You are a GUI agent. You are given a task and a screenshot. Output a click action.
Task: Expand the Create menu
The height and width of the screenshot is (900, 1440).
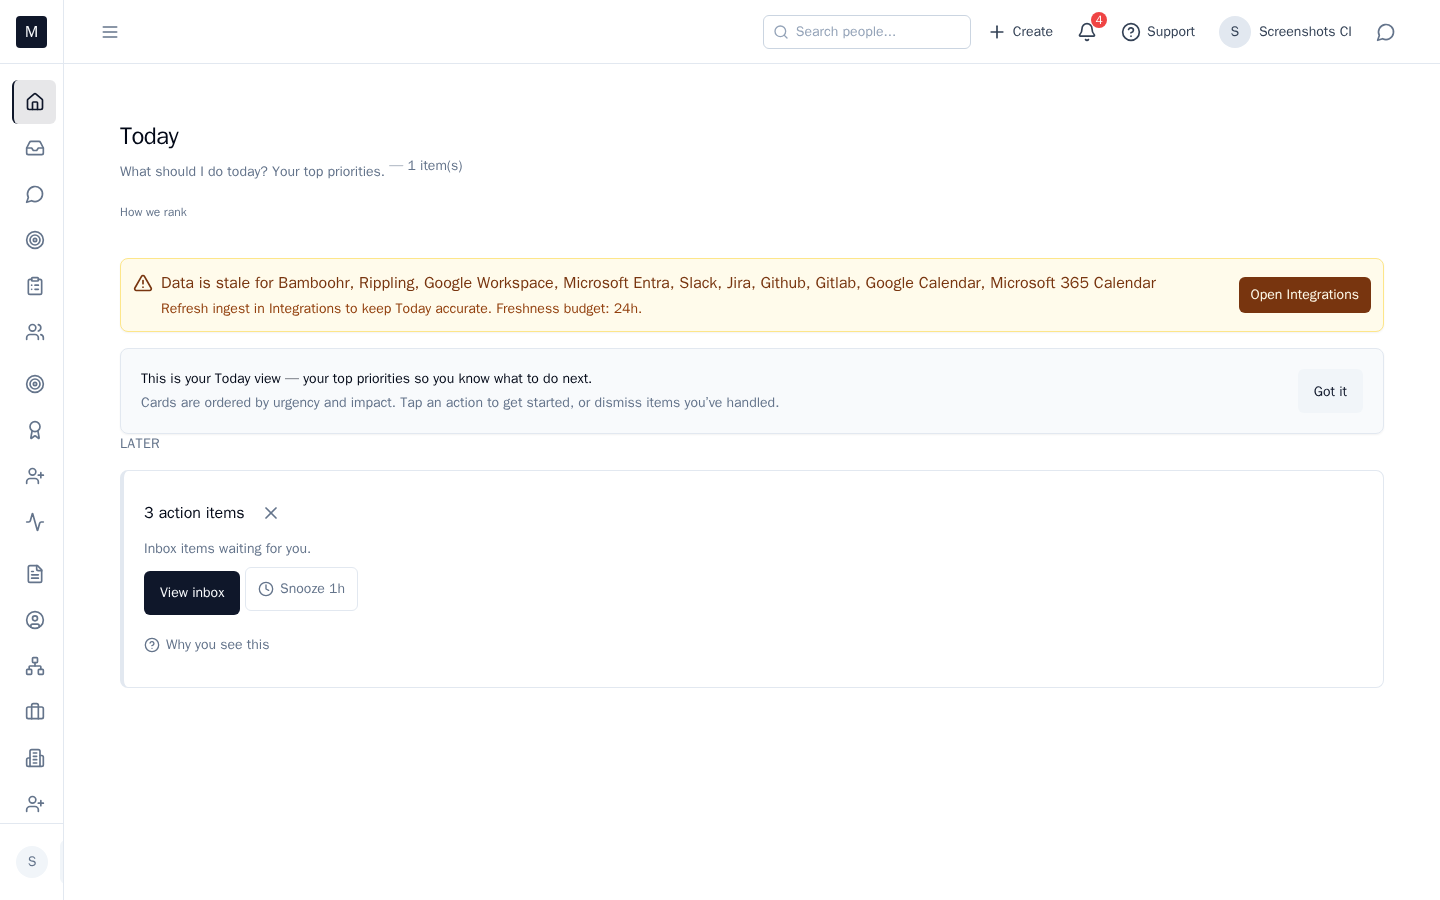coord(1021,32)
